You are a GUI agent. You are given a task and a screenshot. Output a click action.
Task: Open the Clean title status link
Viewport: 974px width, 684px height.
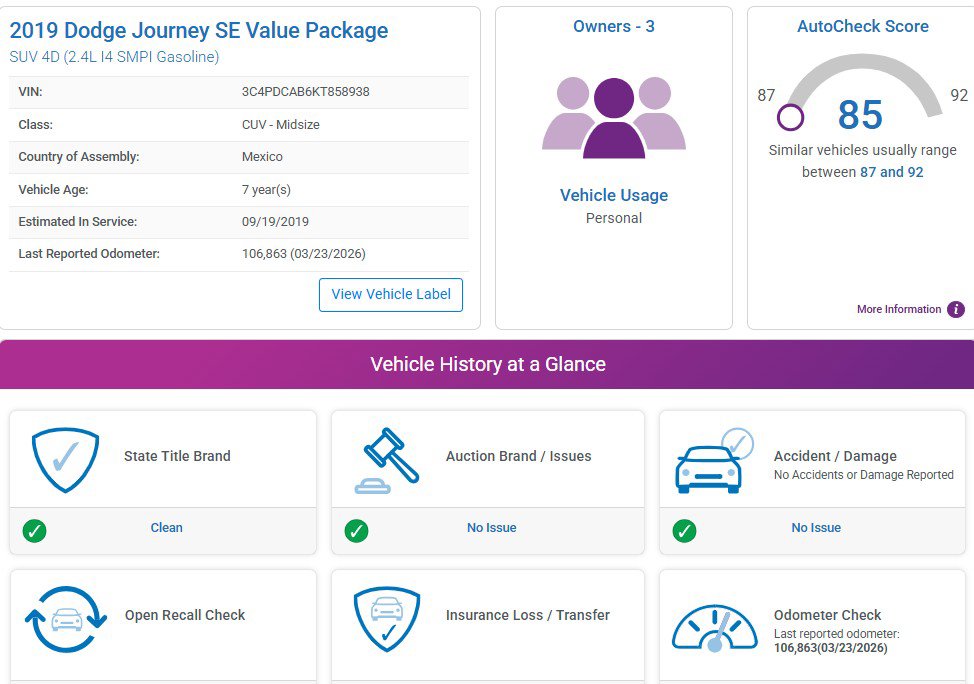point(166,527)
